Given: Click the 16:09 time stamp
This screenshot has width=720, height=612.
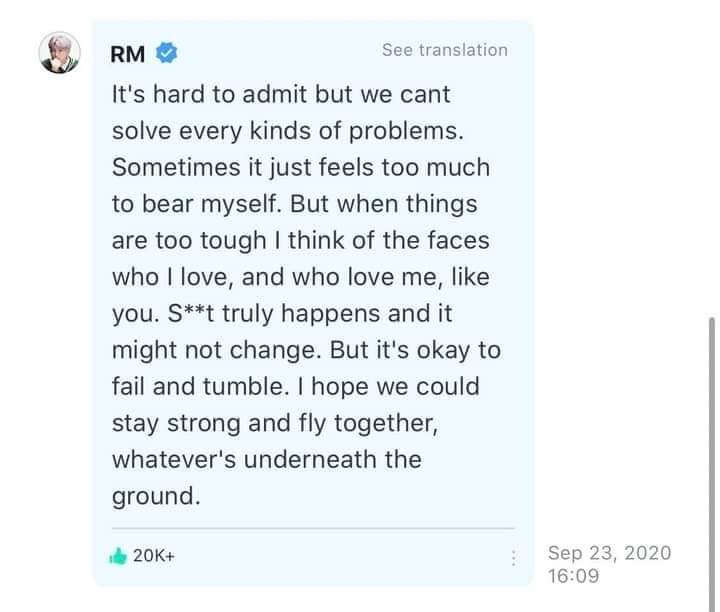Looking at the screenshot, I should tap(574, 576).
